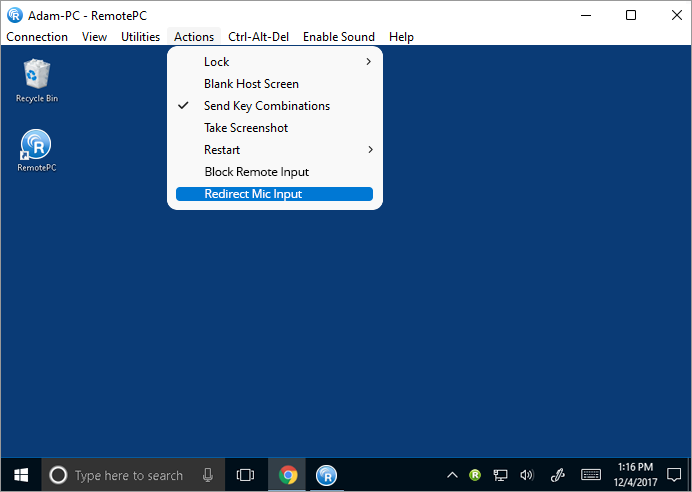Maximize the RemotePC window

pos(631,15)
